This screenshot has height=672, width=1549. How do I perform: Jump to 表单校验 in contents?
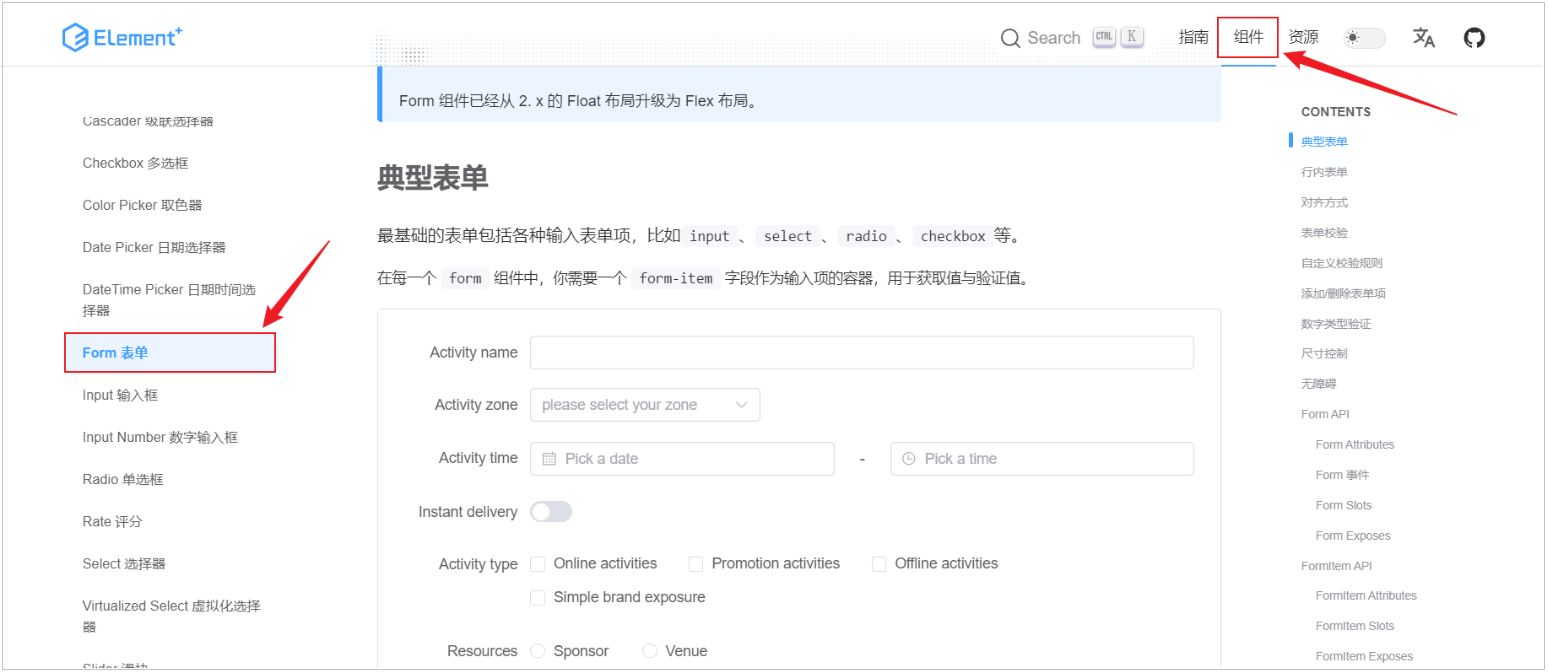click(x=1324, y=233)
